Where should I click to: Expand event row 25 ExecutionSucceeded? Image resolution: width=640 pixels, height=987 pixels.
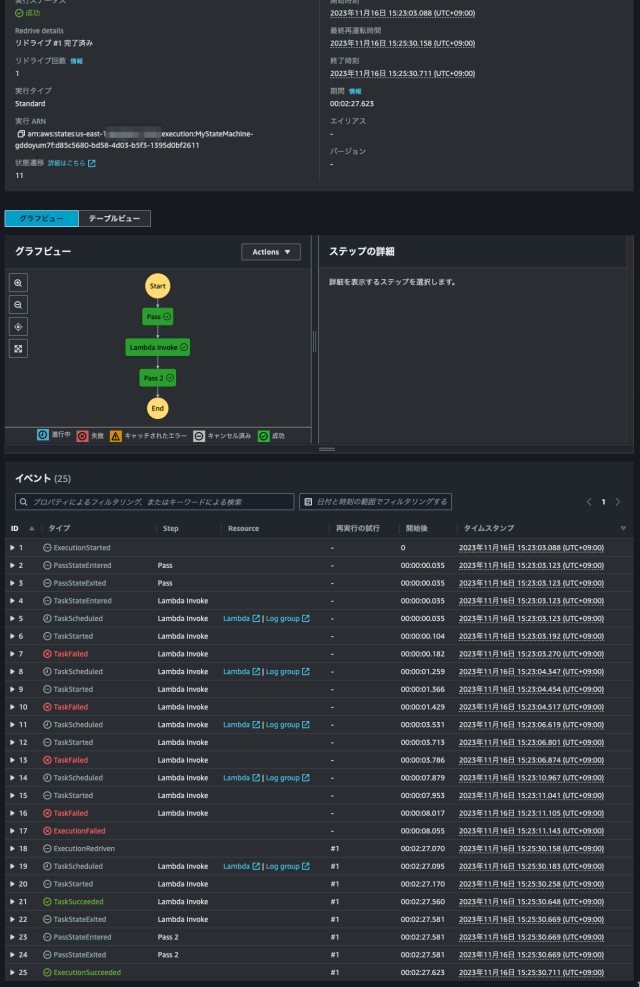[x=12, y=972]
